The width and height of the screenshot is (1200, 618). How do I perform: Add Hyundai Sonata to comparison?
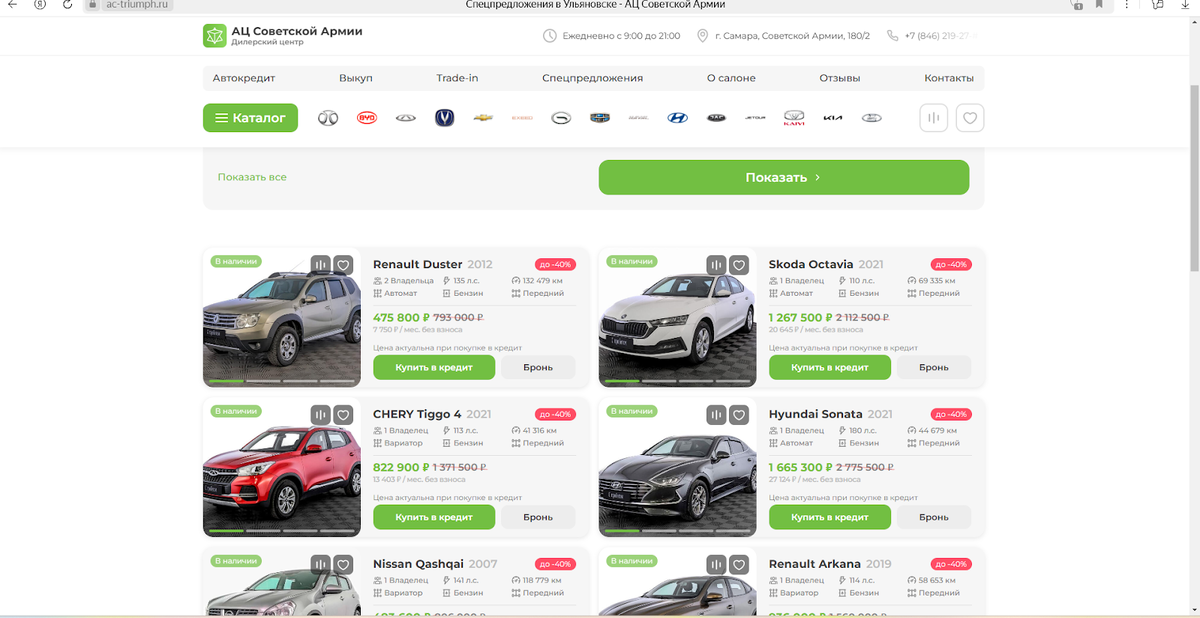point(716,414)
